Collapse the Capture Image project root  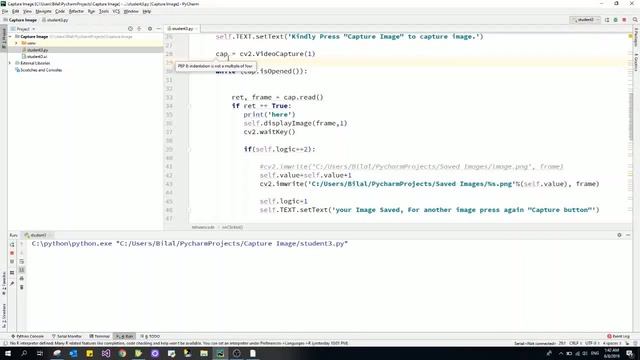click(x=10, y=37)
